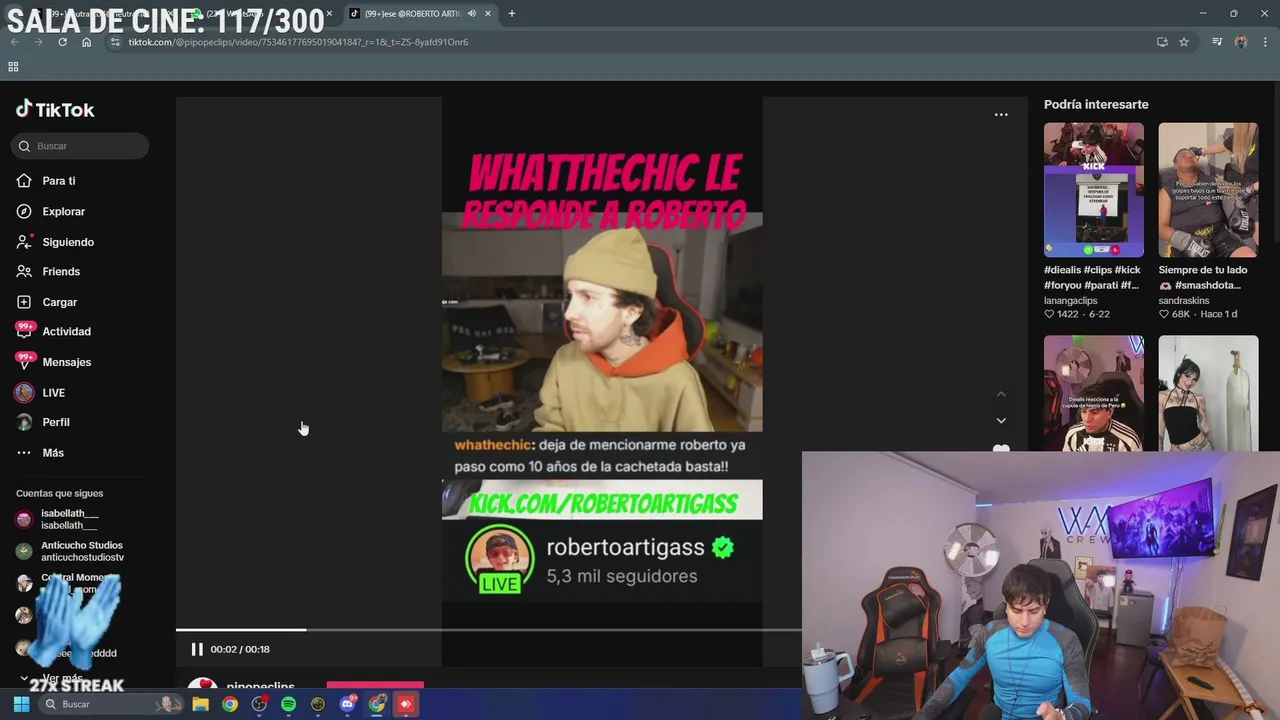Click pipopeclips author name below video
This screenshot has height=720, width=1280.
260,686
